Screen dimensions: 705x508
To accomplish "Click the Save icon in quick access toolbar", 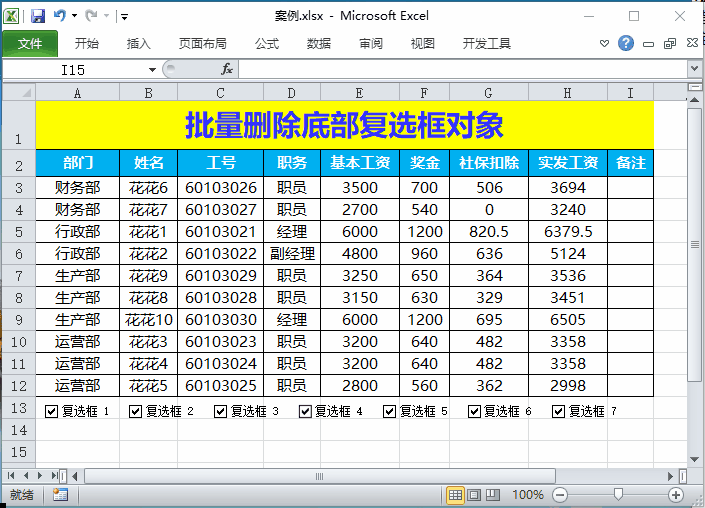I will tap(38, 16).
